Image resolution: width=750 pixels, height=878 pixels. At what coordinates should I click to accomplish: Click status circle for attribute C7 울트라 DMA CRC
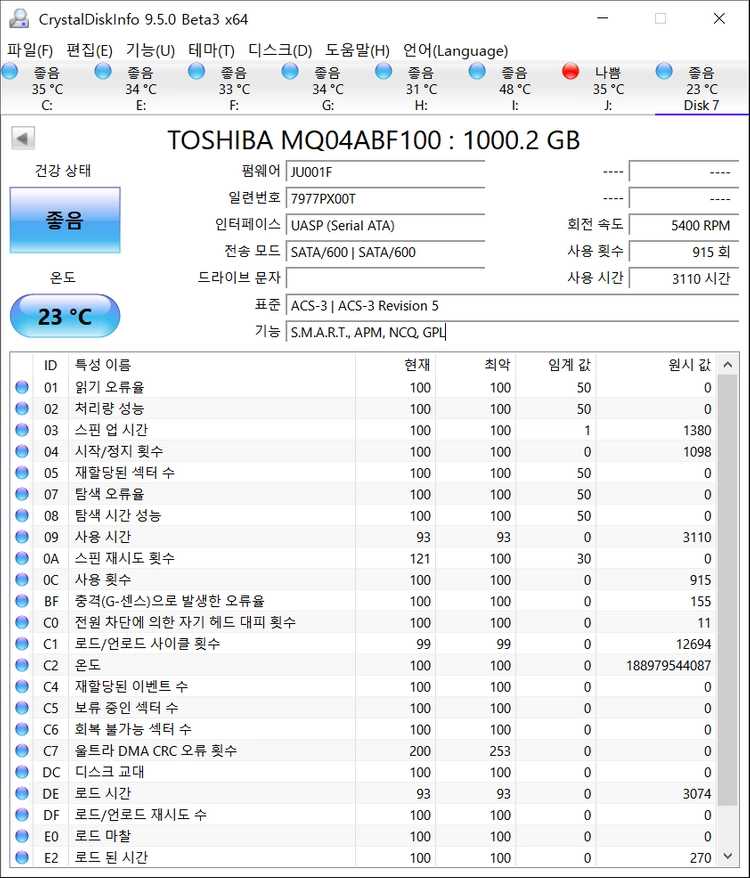[22, 751]
